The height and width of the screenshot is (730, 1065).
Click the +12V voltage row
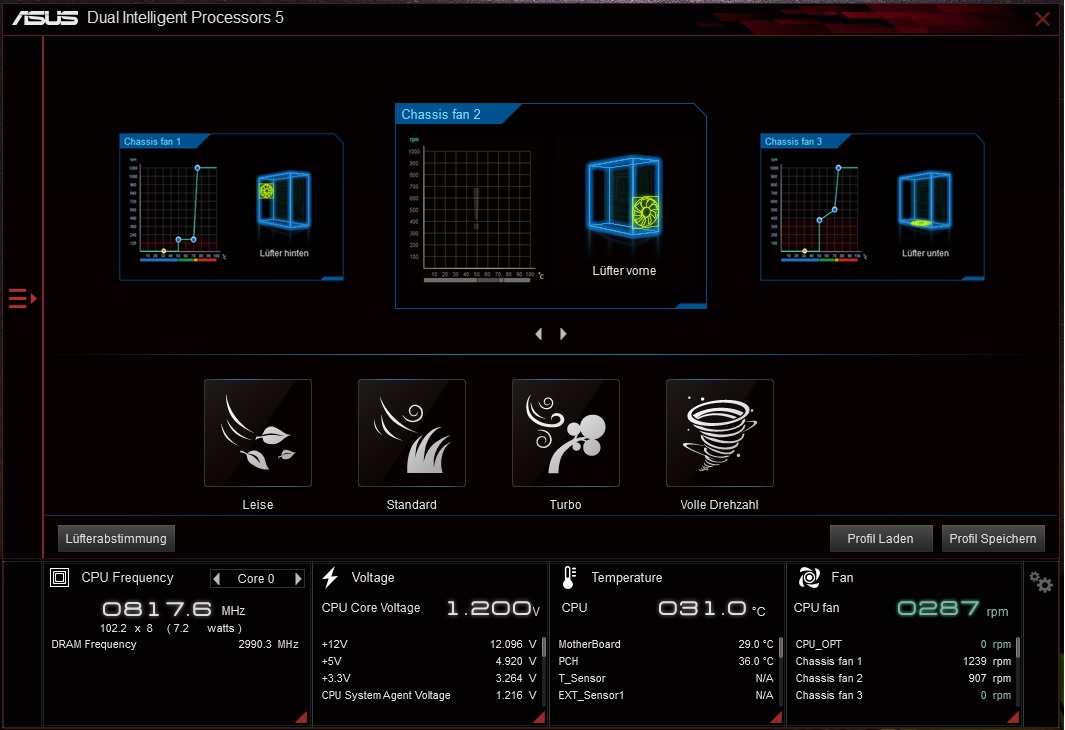429,644
